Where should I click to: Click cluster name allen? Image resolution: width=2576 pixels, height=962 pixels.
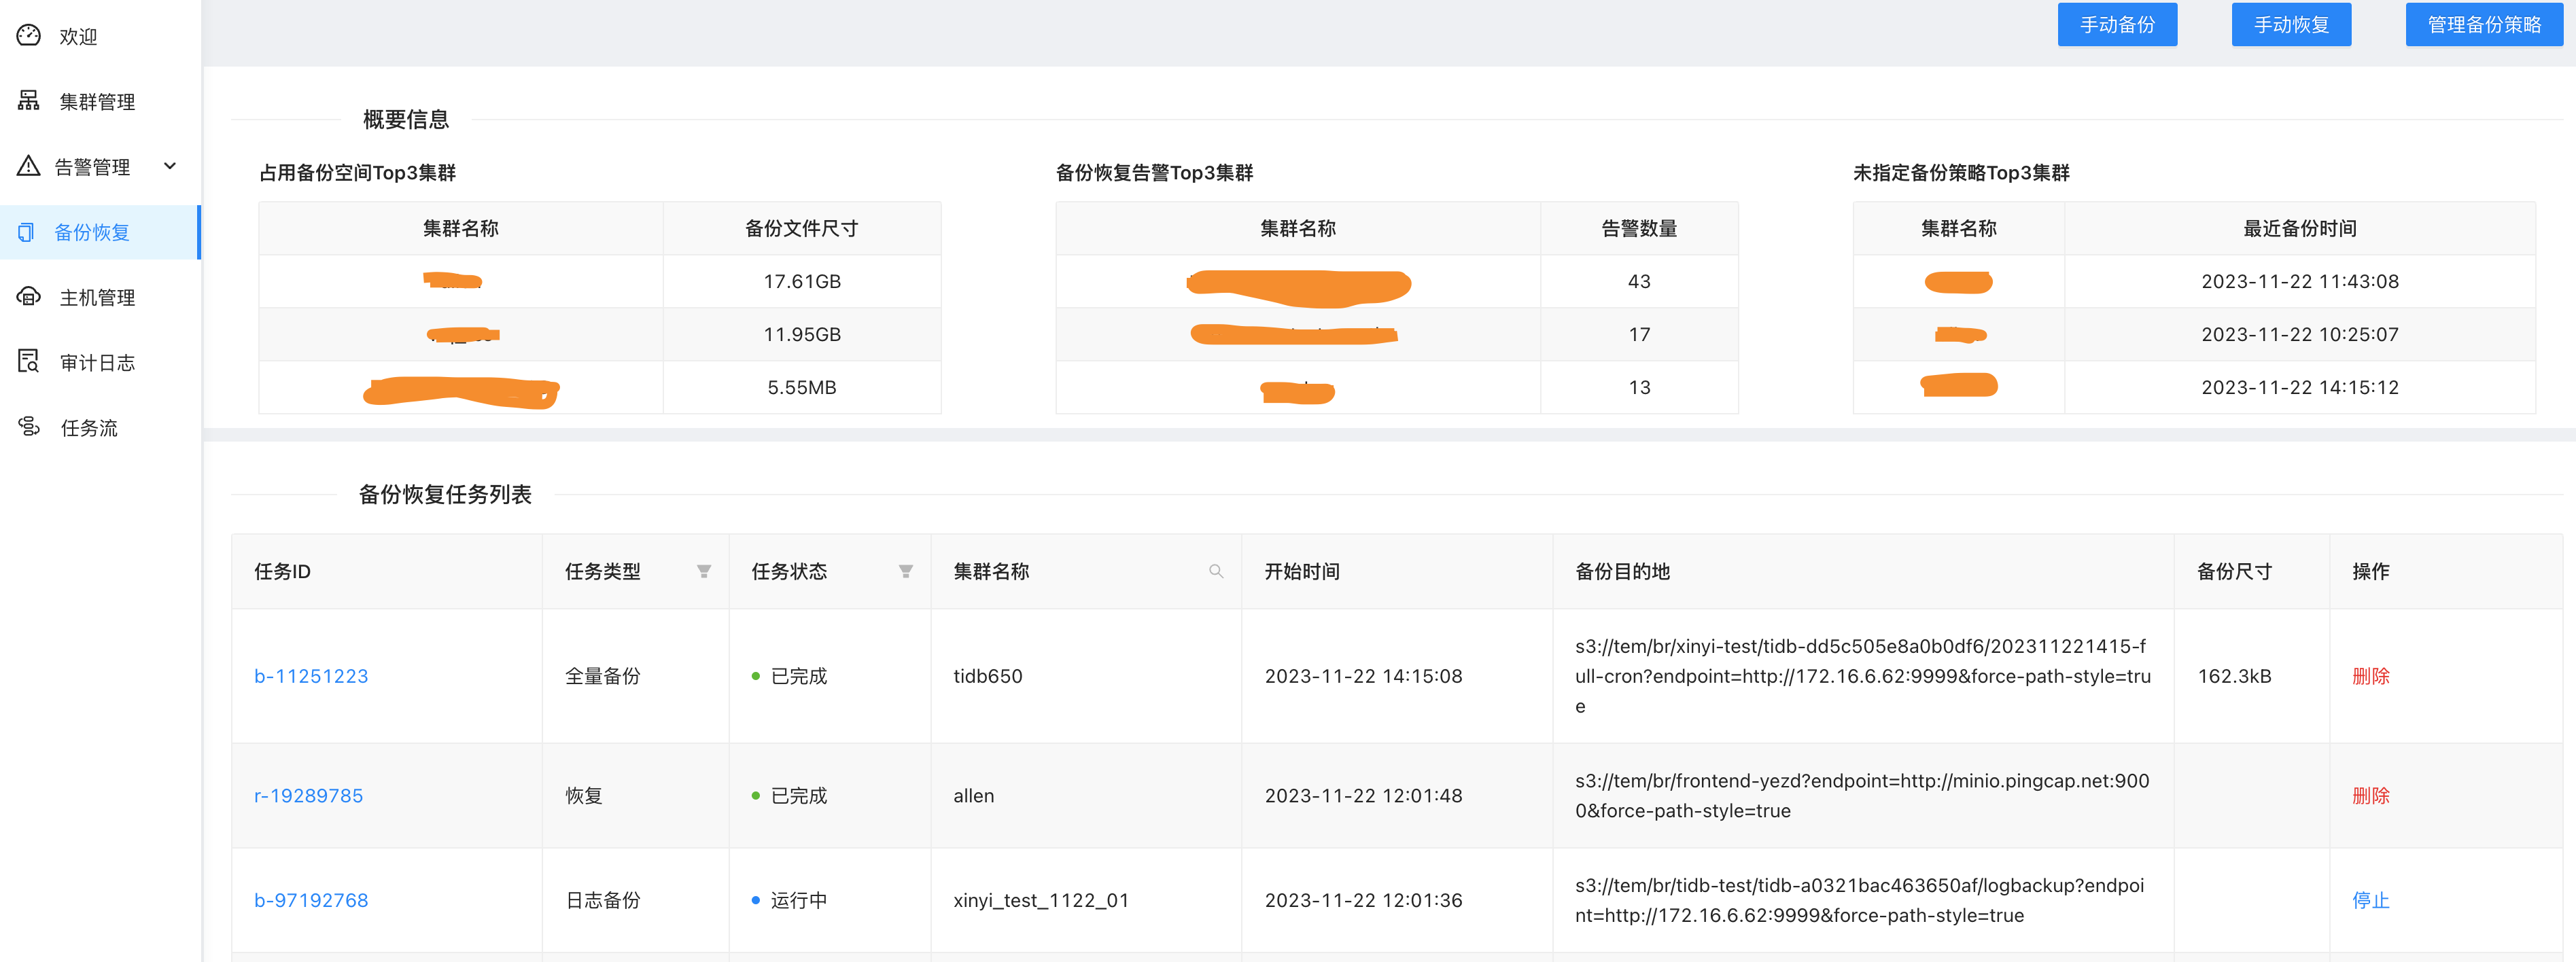[x=974, y=796]
